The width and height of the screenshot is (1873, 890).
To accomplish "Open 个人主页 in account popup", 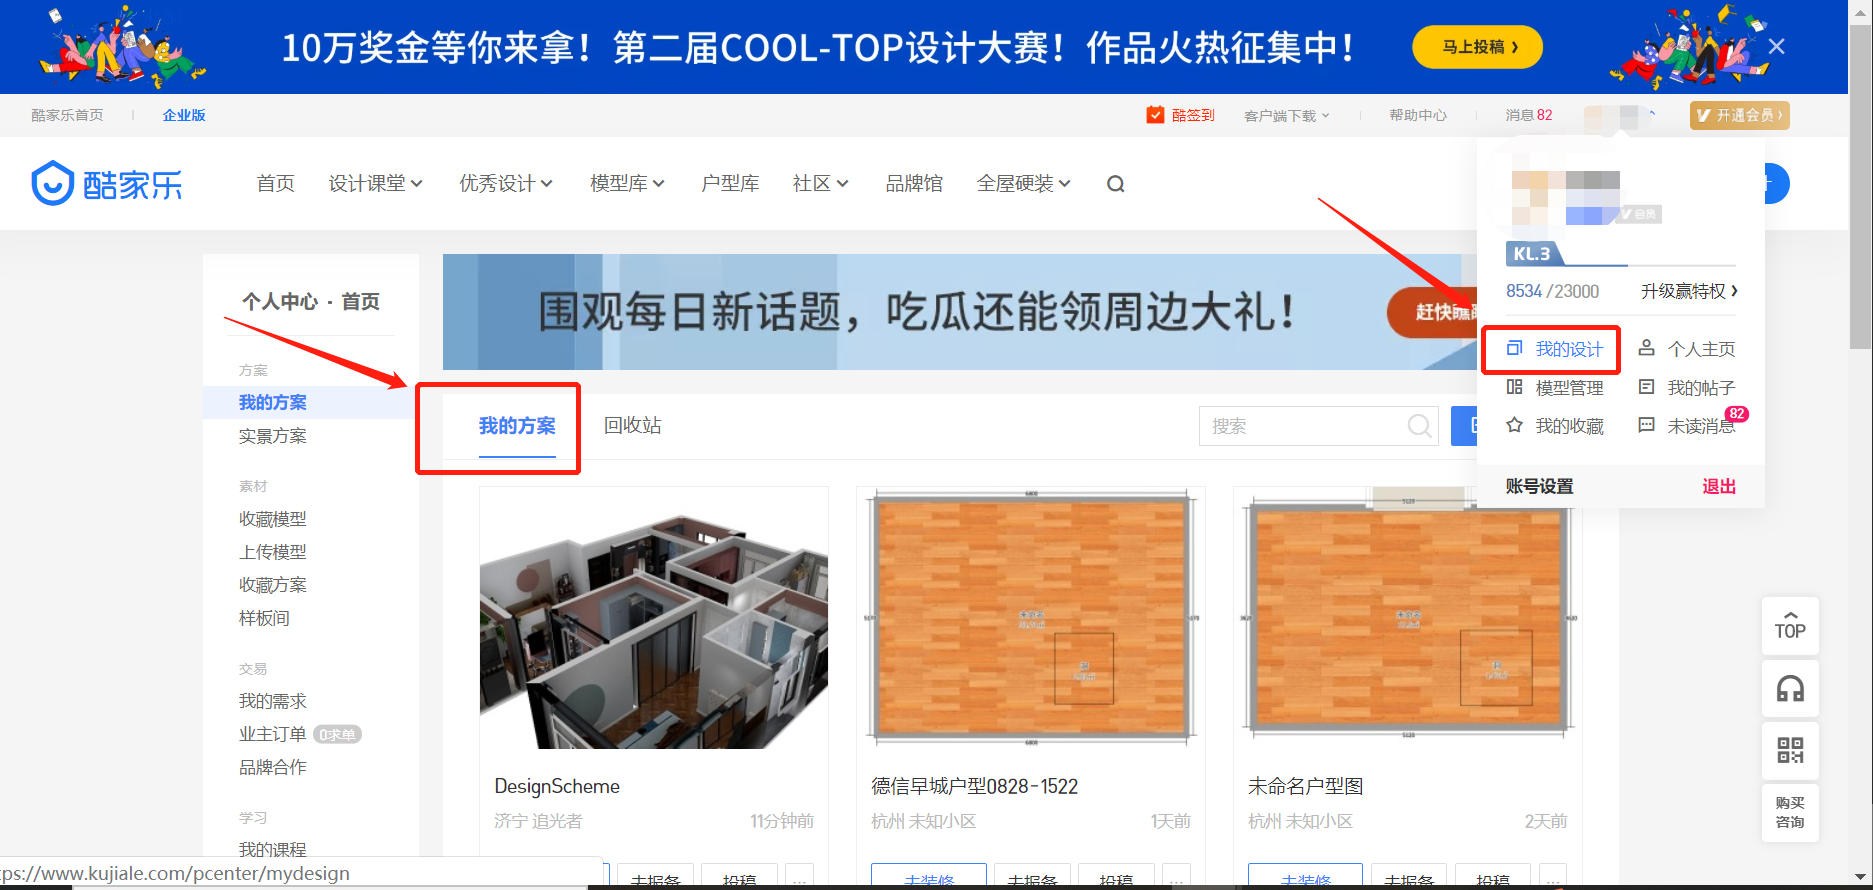I will [1687, 349].
